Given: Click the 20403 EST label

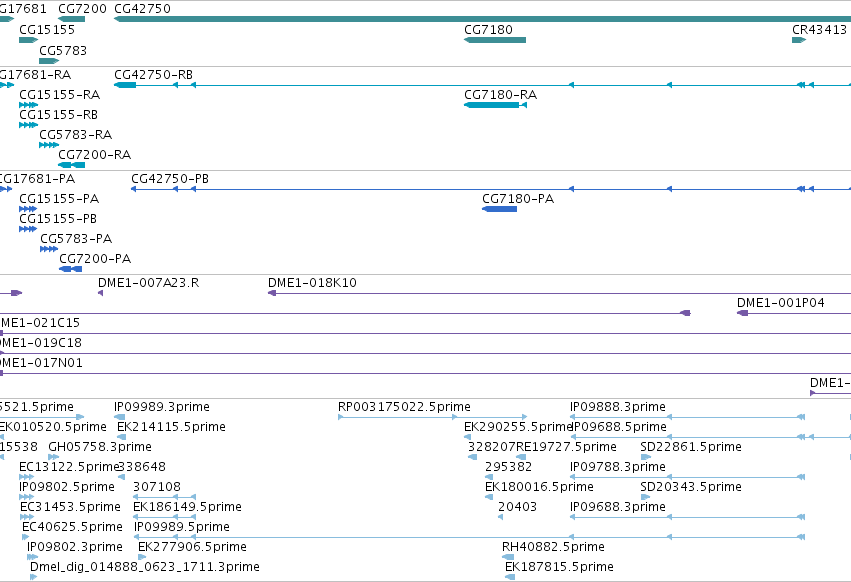Looking at the screenshot, I should click(517, 507).
